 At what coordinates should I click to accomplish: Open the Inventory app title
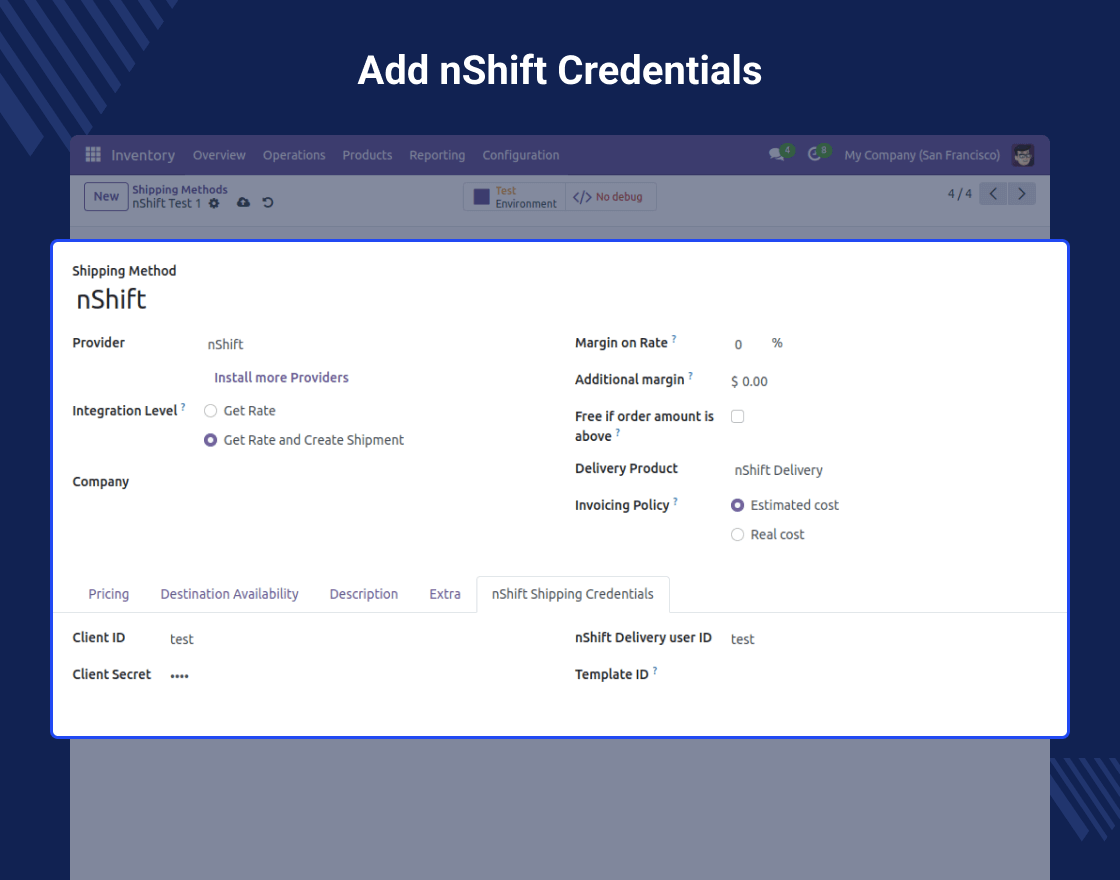coord(143,155)
